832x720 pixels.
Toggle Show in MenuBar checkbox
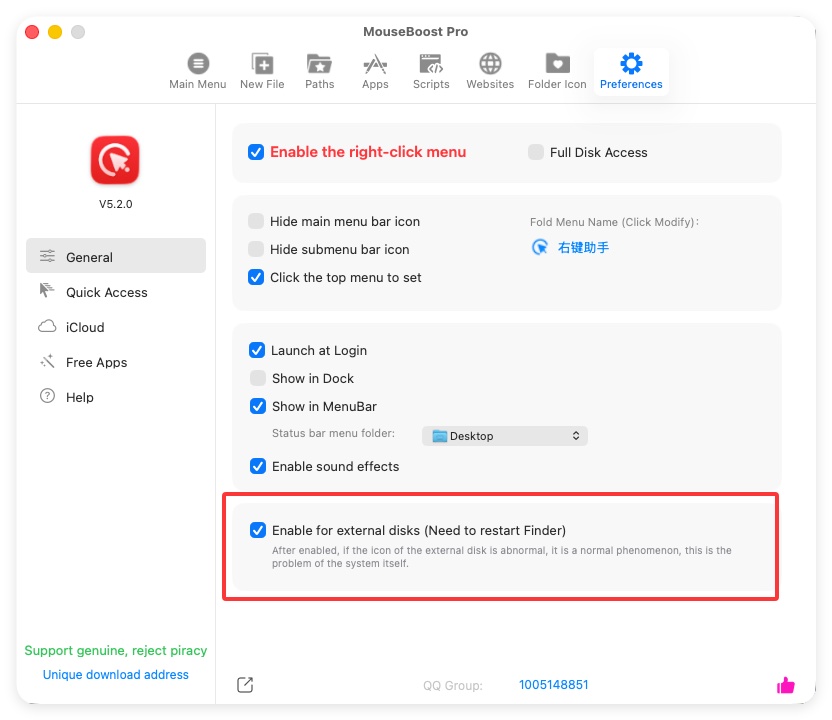(258, 406)
